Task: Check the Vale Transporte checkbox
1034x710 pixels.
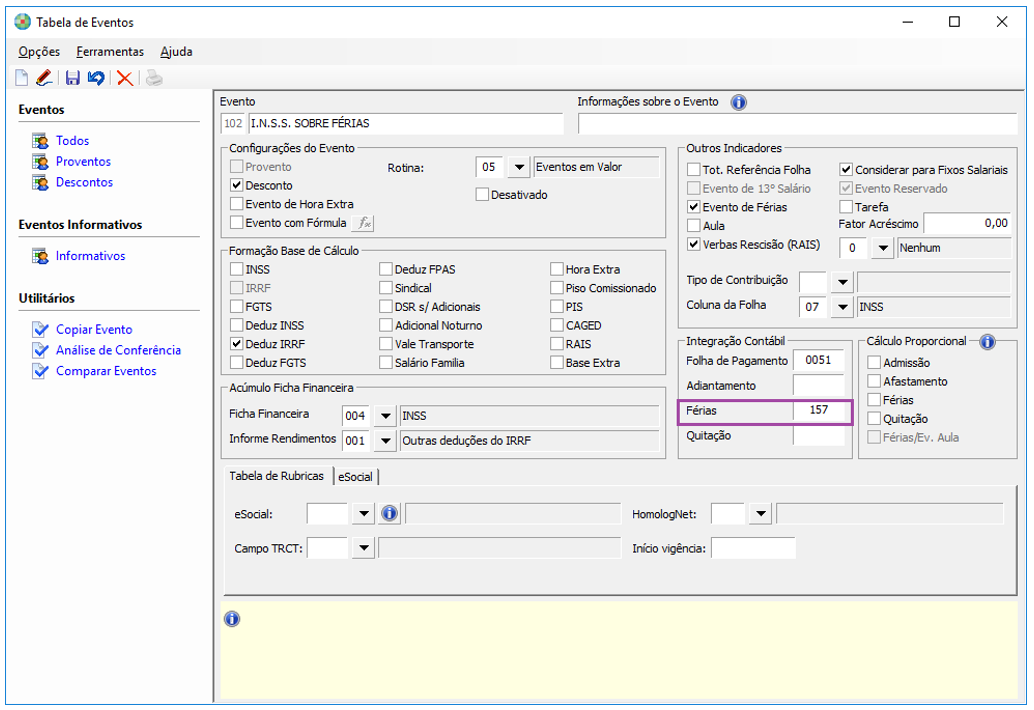Action: tap(386, 343)
